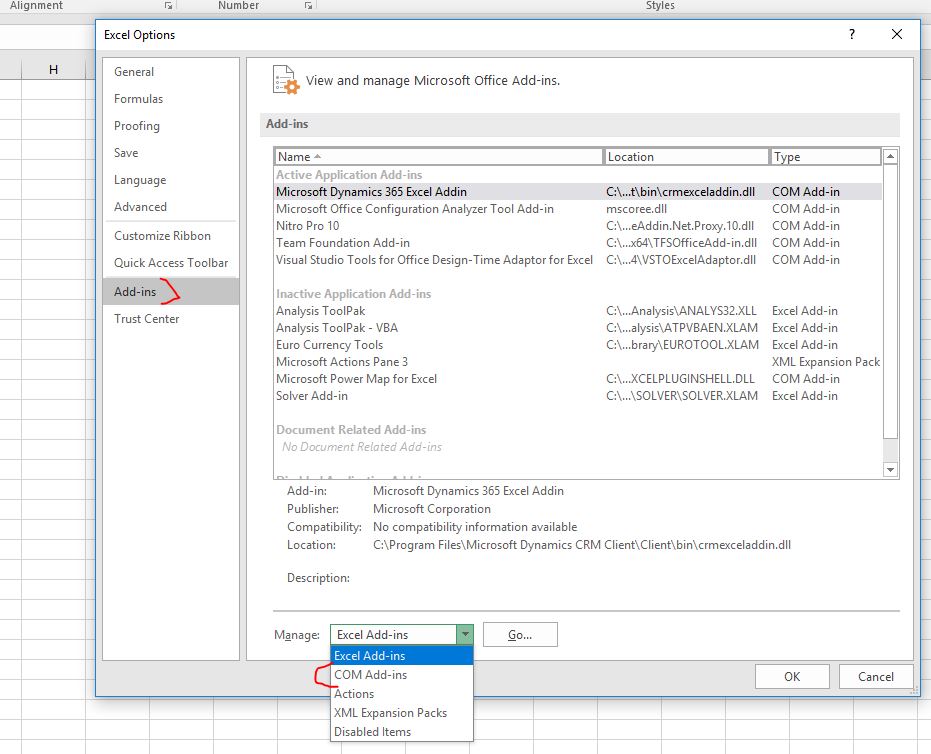931x754 pixels.
Task: Select Actions in the Manage dropdown
Action: (354, 694)
